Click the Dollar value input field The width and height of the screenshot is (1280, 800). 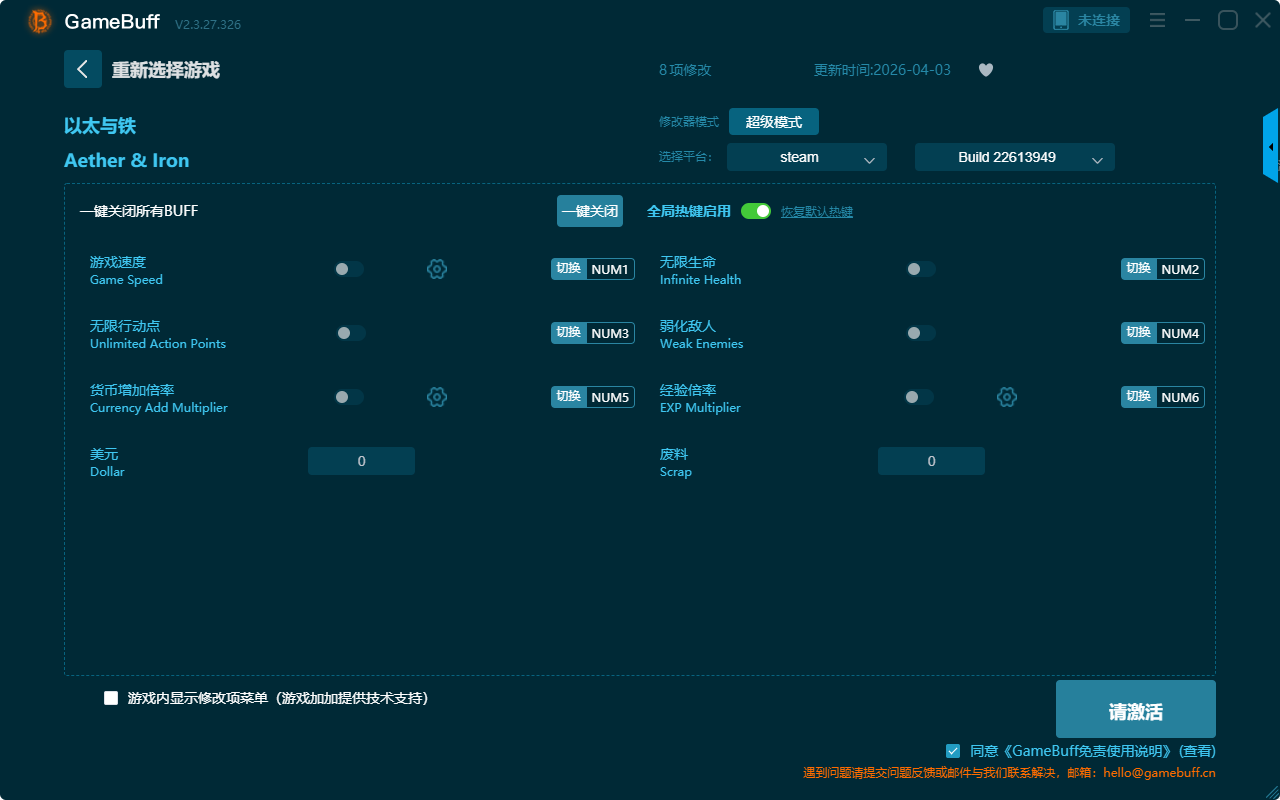point(361,461)
